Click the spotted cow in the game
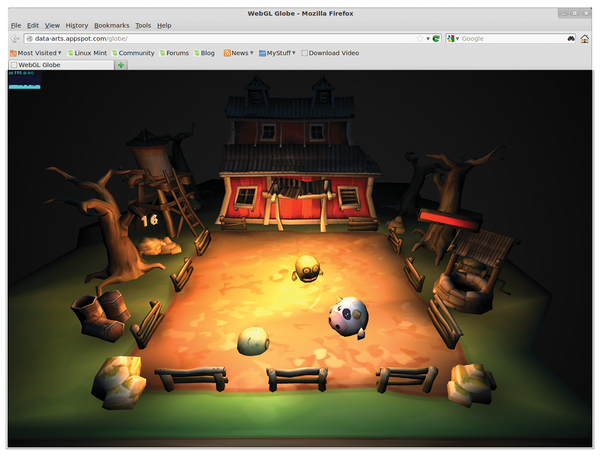The width and height of the screenshot is (600, 455). point(348,319)
